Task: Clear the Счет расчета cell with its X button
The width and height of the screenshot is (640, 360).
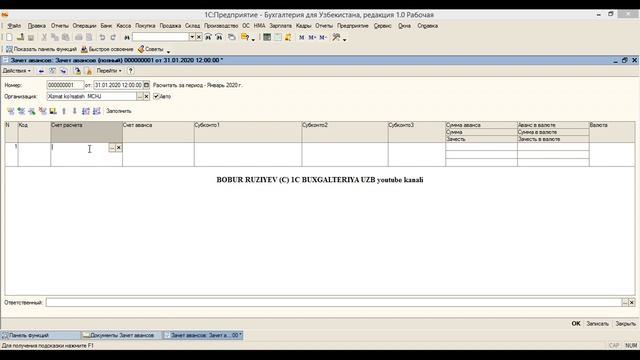Action: (119, 148)
